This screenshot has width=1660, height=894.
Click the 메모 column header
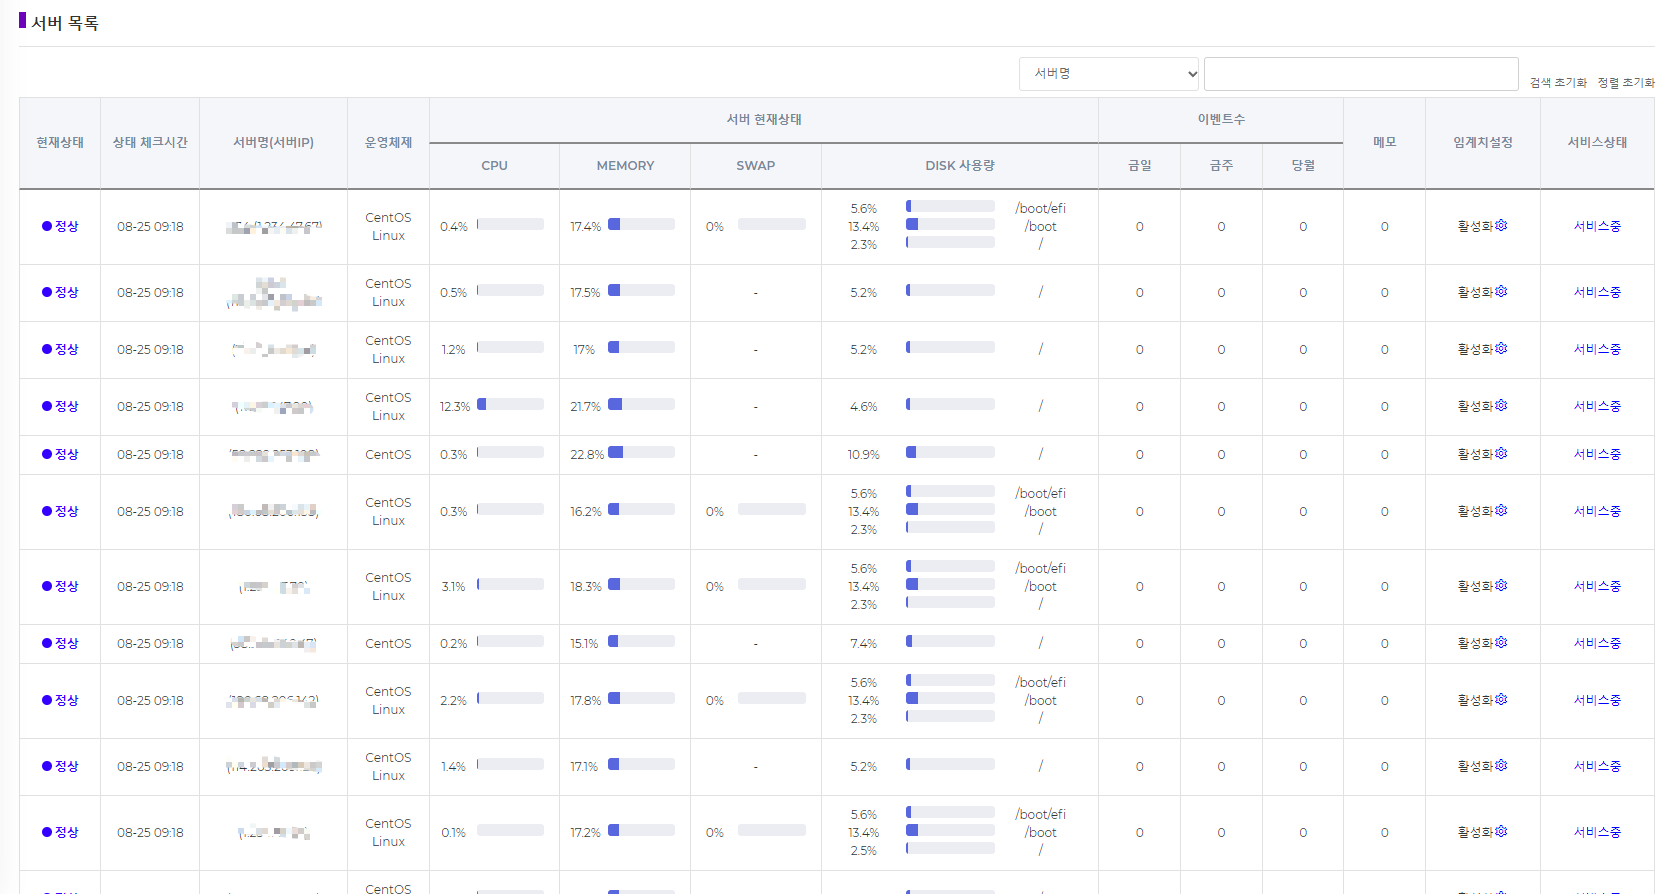coord(1384,143)
